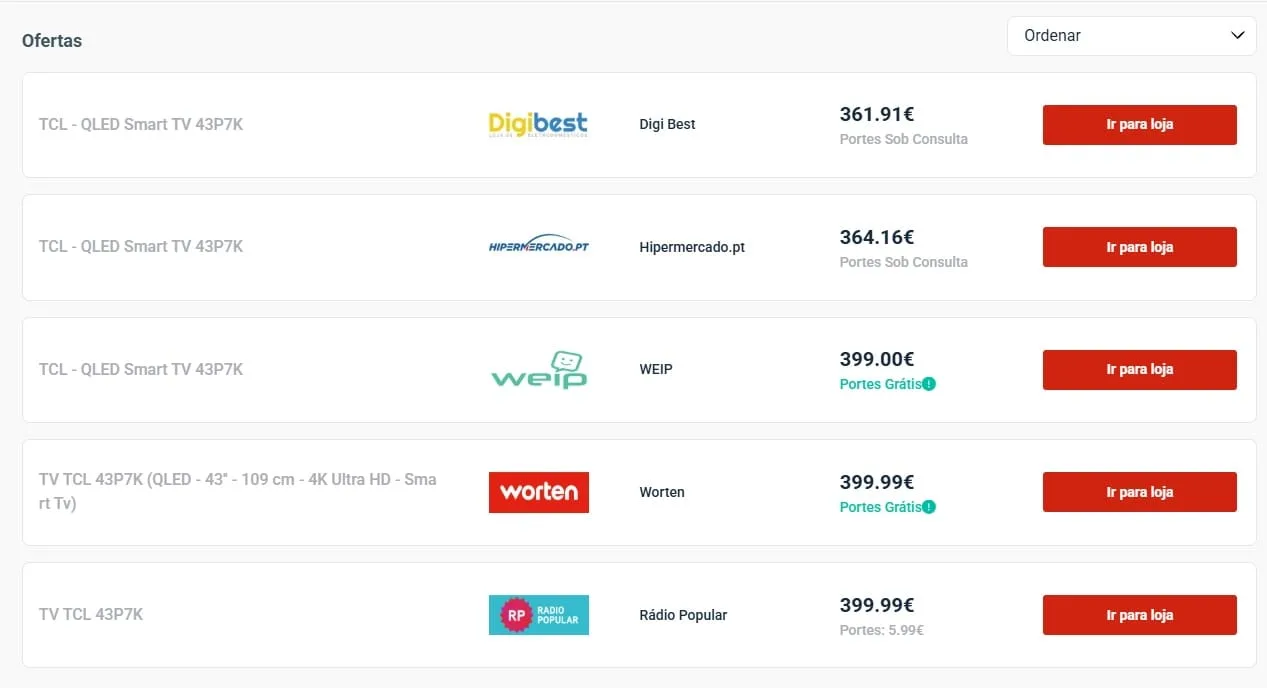Click "Ir para loja" on the WEIP offer
1267x688 pixels.
[1139, 369]
